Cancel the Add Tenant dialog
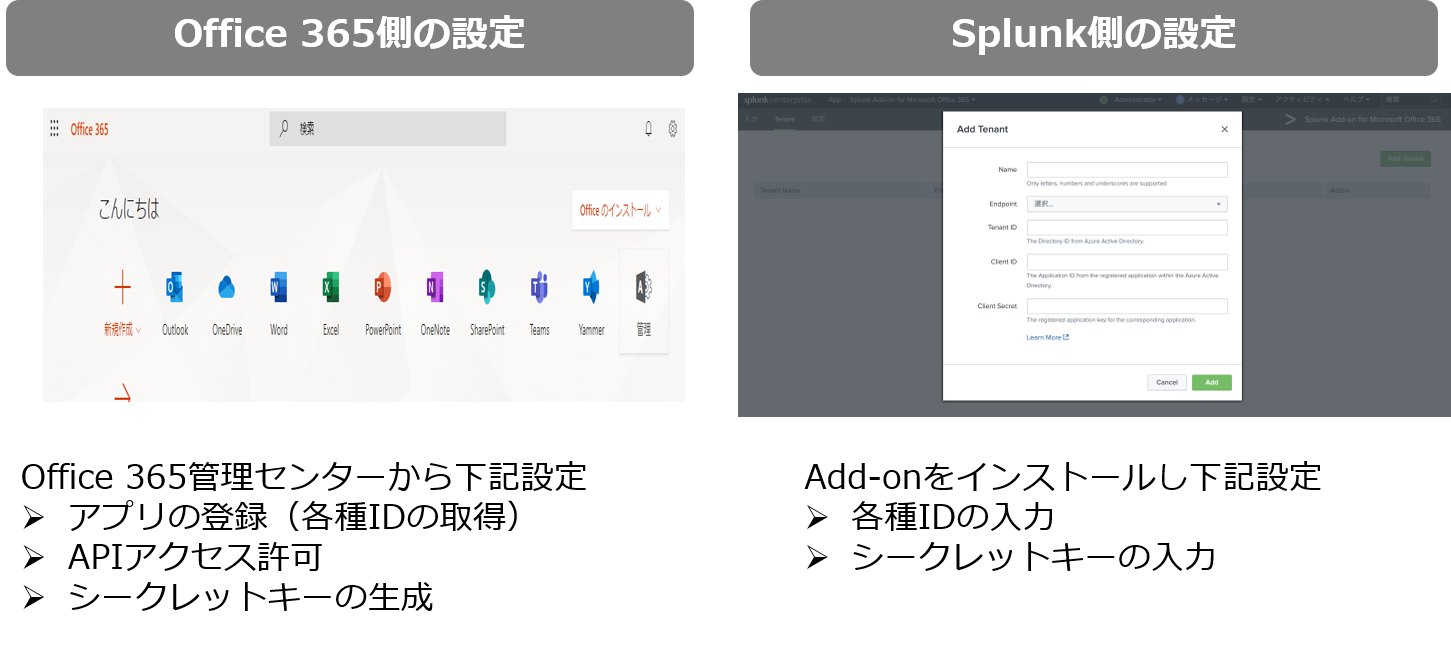The height and width of the screenshot is (671, 1451). (x=1167, y=382)
